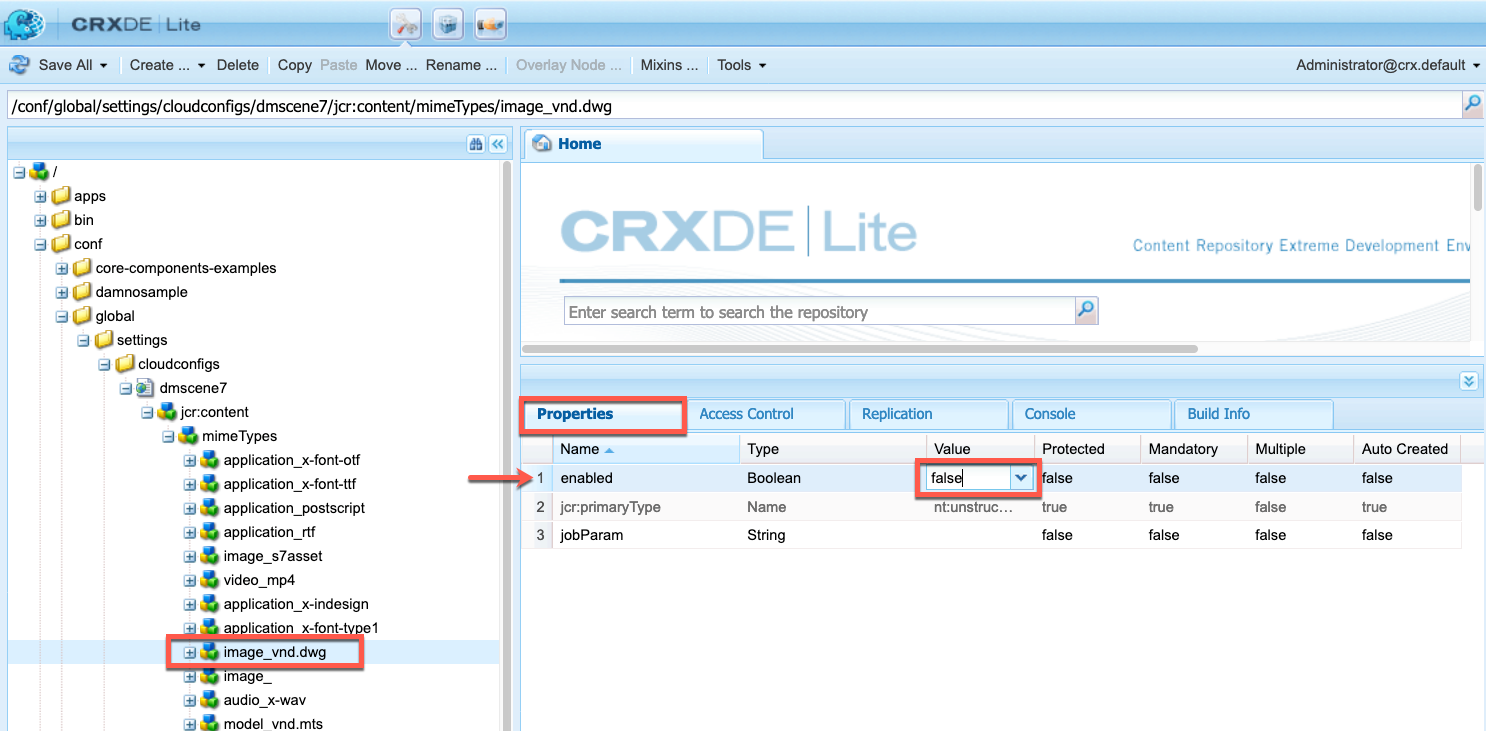1486x731 pixels.
Task: Click the CRXDE Lite switcher icon in header
Action: (x=405, y=24)
